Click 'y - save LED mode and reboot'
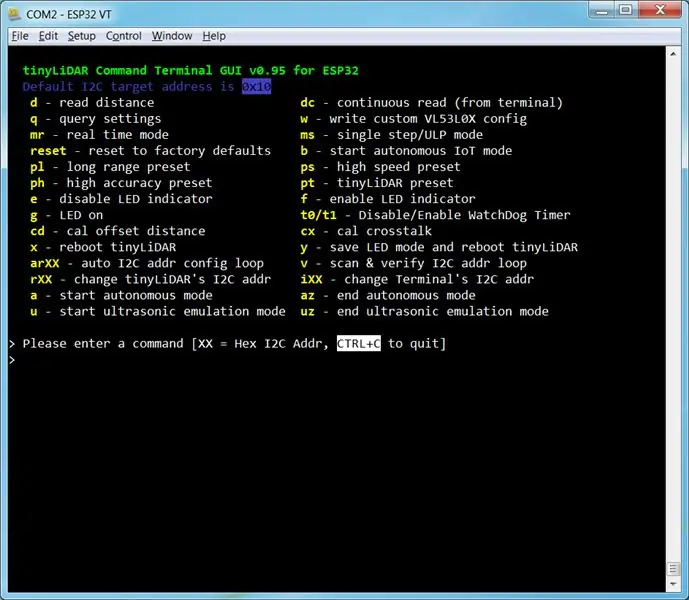689x600 pixels. tap(439, 247)
